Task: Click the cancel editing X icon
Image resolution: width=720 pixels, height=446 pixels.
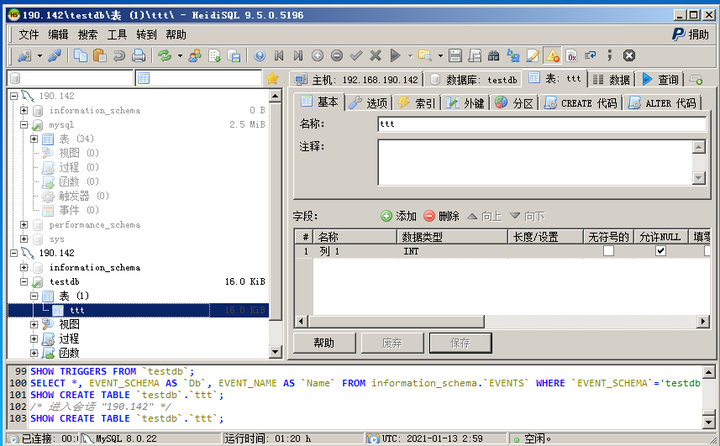Action: [375, 56]
